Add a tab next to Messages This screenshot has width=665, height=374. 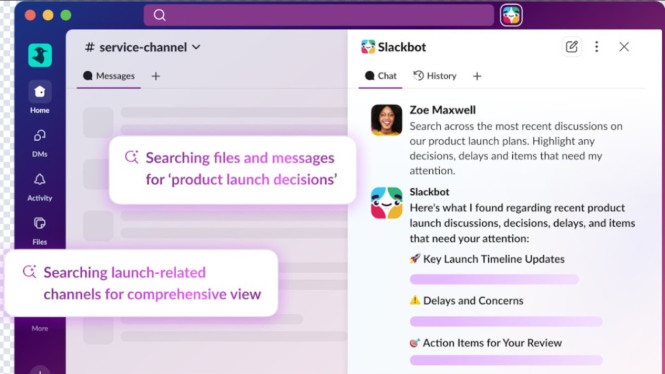tap(156, 76)
